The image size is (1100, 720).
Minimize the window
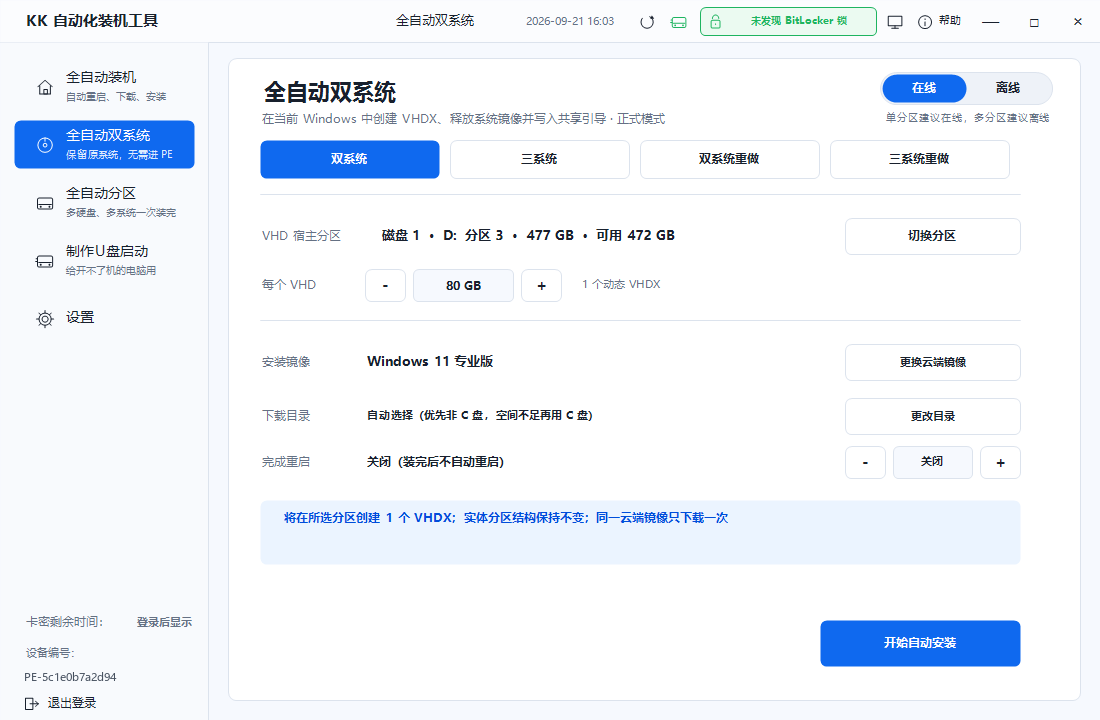click(x=990, y=22)
